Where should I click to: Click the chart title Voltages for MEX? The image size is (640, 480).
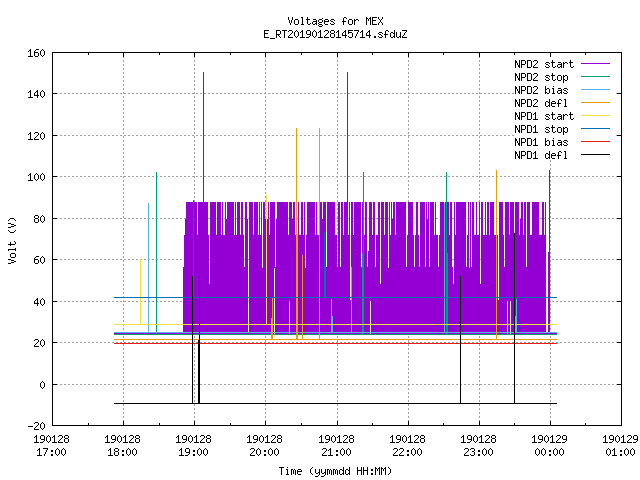(335, 21)
